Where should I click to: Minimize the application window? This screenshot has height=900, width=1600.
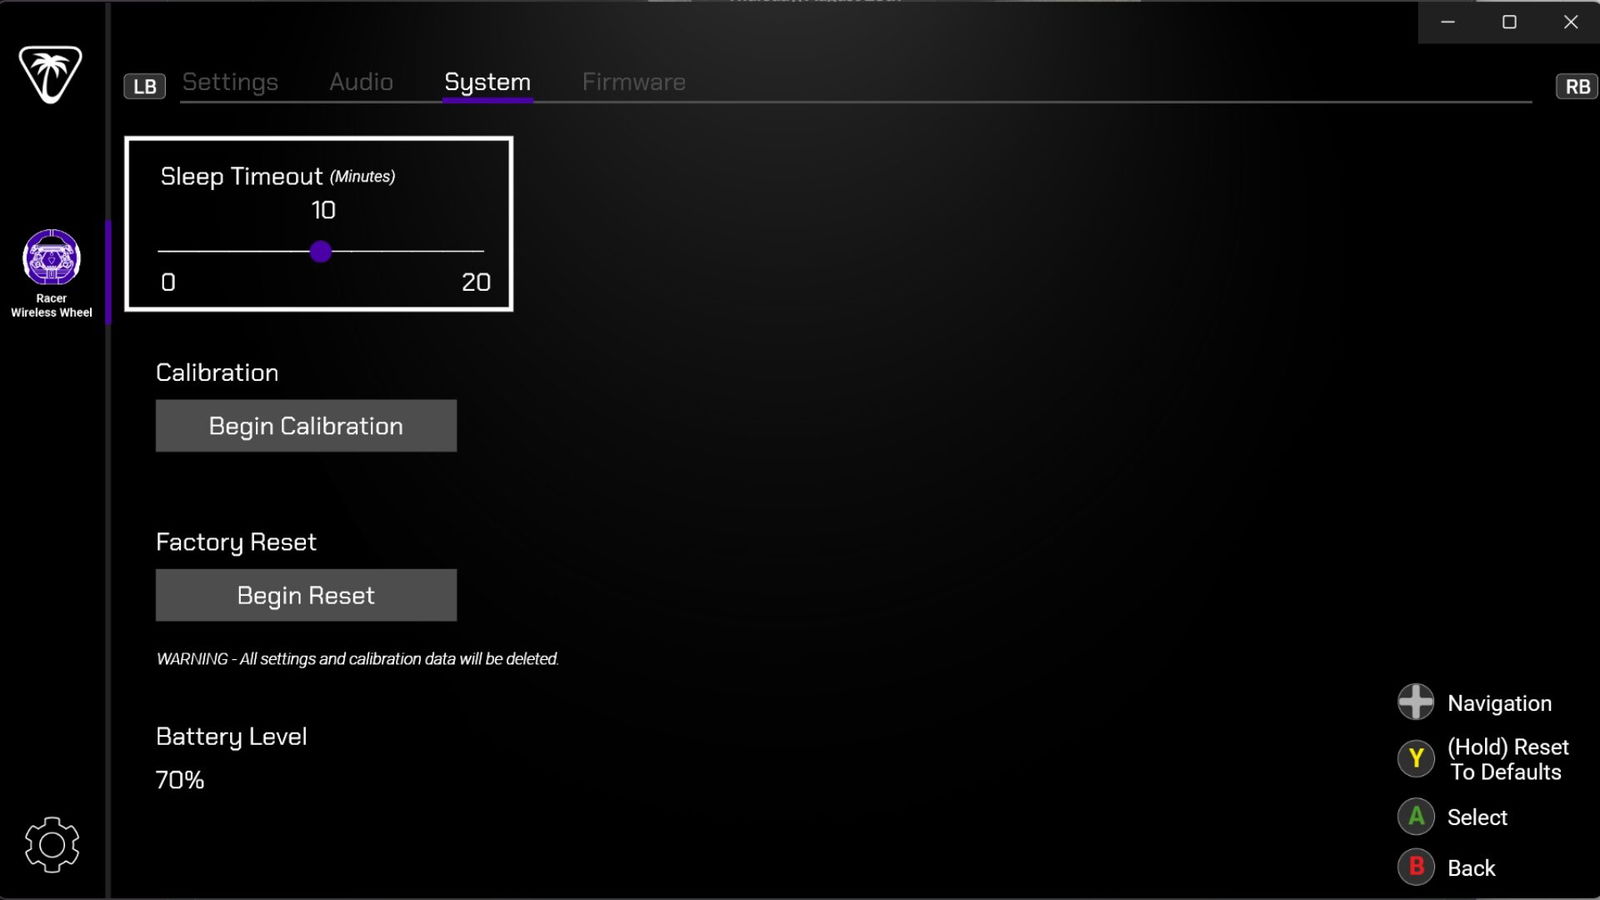1448,22
